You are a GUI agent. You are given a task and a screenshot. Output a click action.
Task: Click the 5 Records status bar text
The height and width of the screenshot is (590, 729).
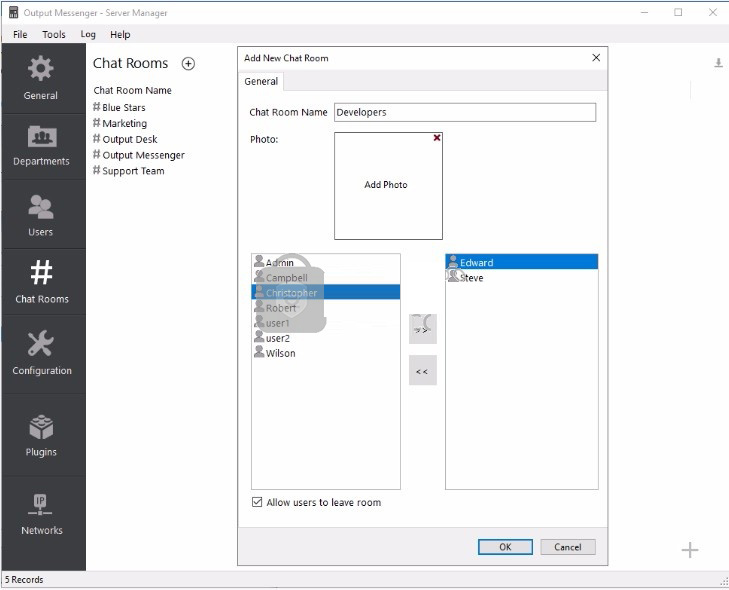pos(24,580)
